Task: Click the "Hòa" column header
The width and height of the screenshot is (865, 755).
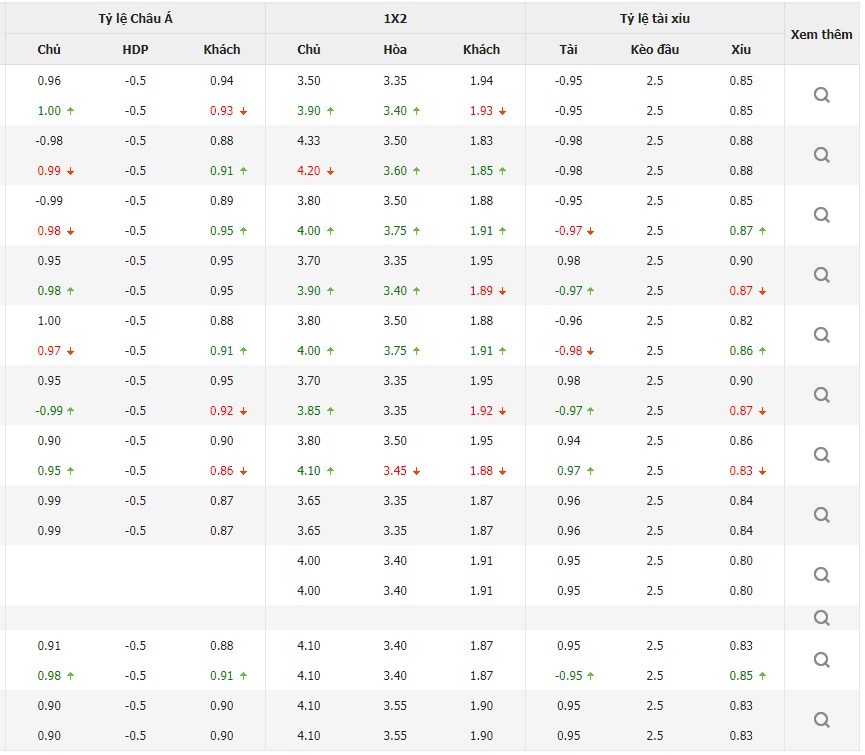Action: click(395, 49)
